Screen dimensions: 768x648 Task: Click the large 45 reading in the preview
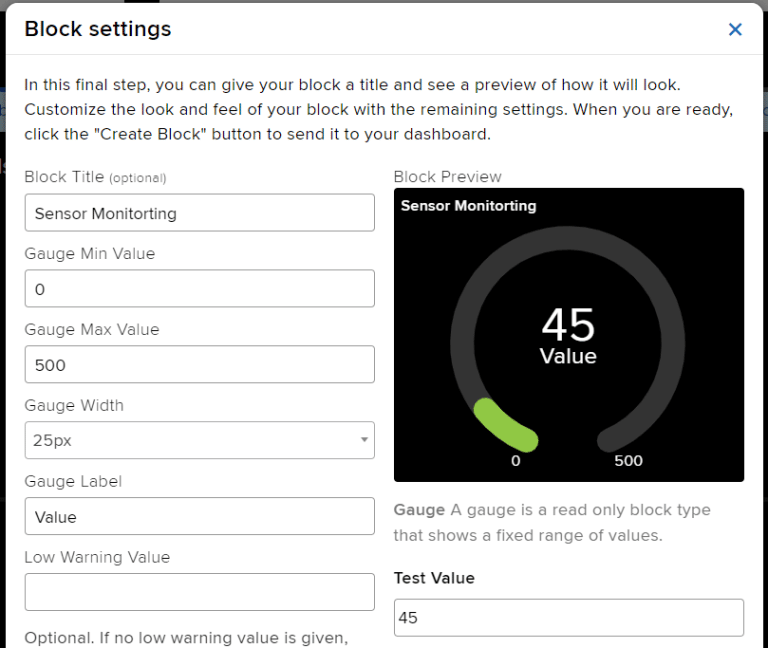pyautogui.click(x=568, y=325)
